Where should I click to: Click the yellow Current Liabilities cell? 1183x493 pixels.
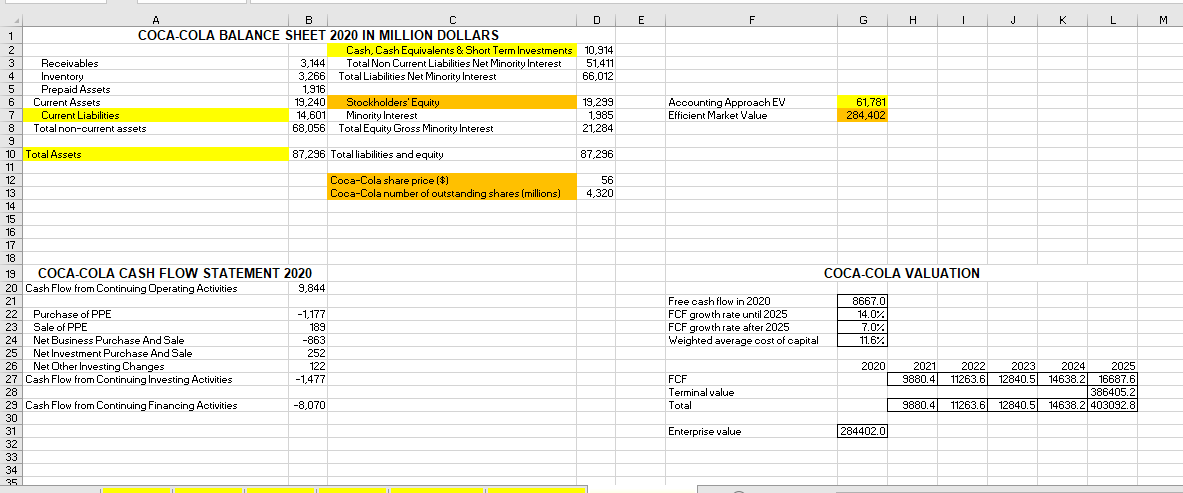(x=156, y=116)
